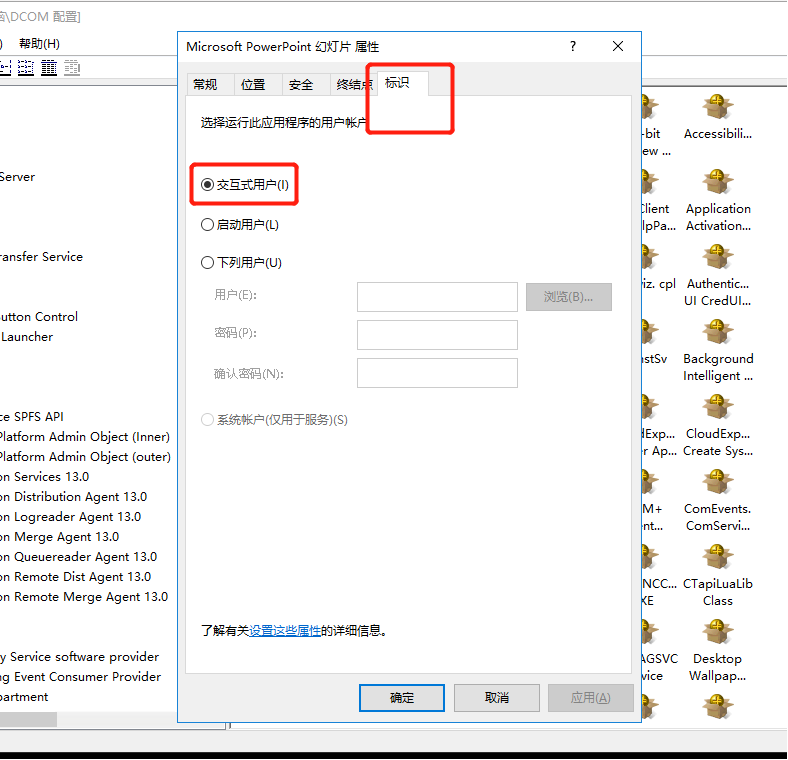Select the package icon labeled Exp... Ap...
Viewport: 788px width, 760px height.
click(x=649, y=406)
